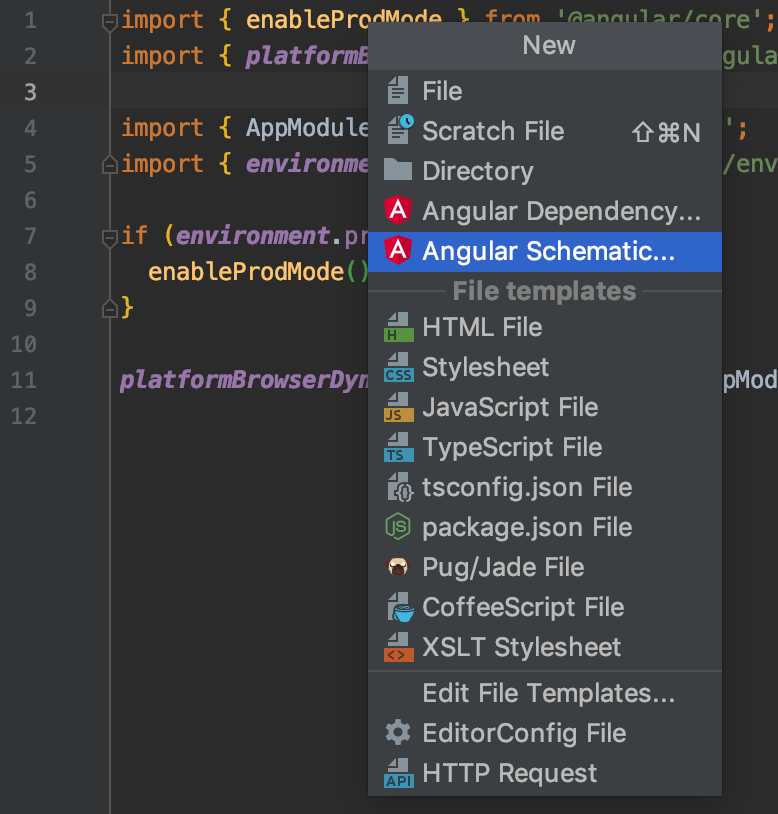Choose File from the New menu
The height and width of the screenshot is (814, 778).
(544, 91)
